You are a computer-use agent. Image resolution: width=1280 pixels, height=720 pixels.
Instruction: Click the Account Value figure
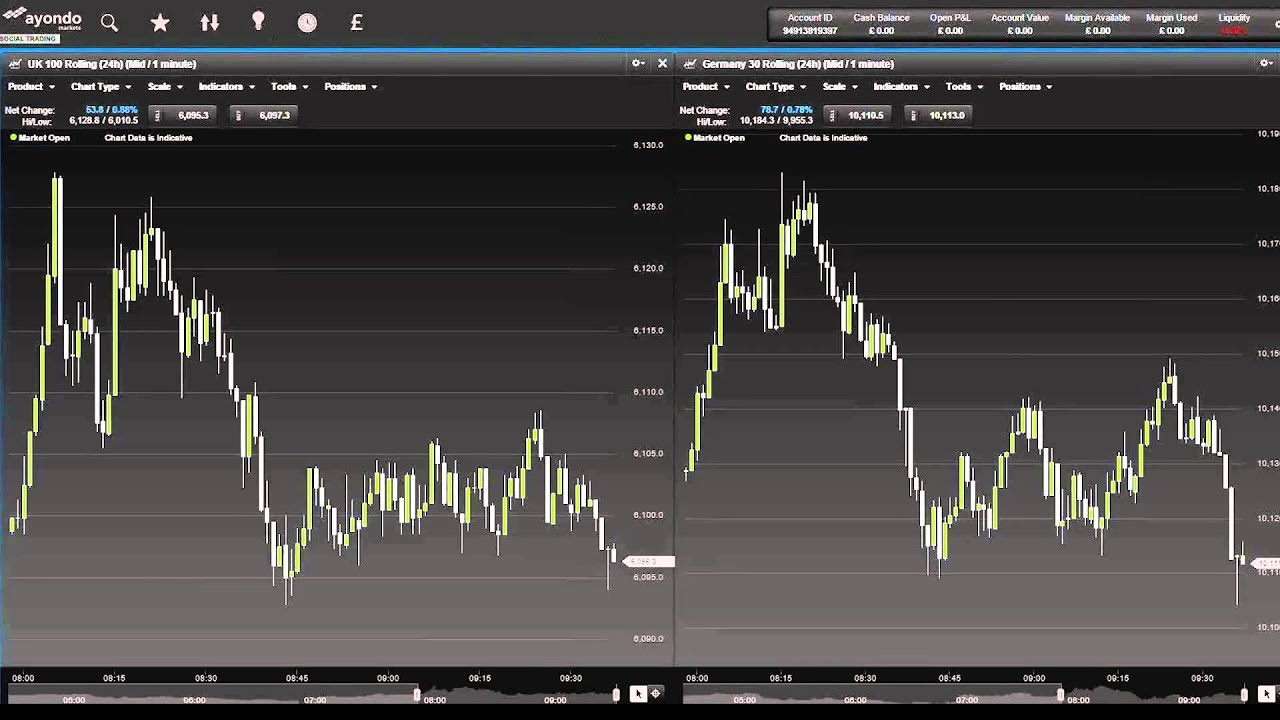point(1020,31)
